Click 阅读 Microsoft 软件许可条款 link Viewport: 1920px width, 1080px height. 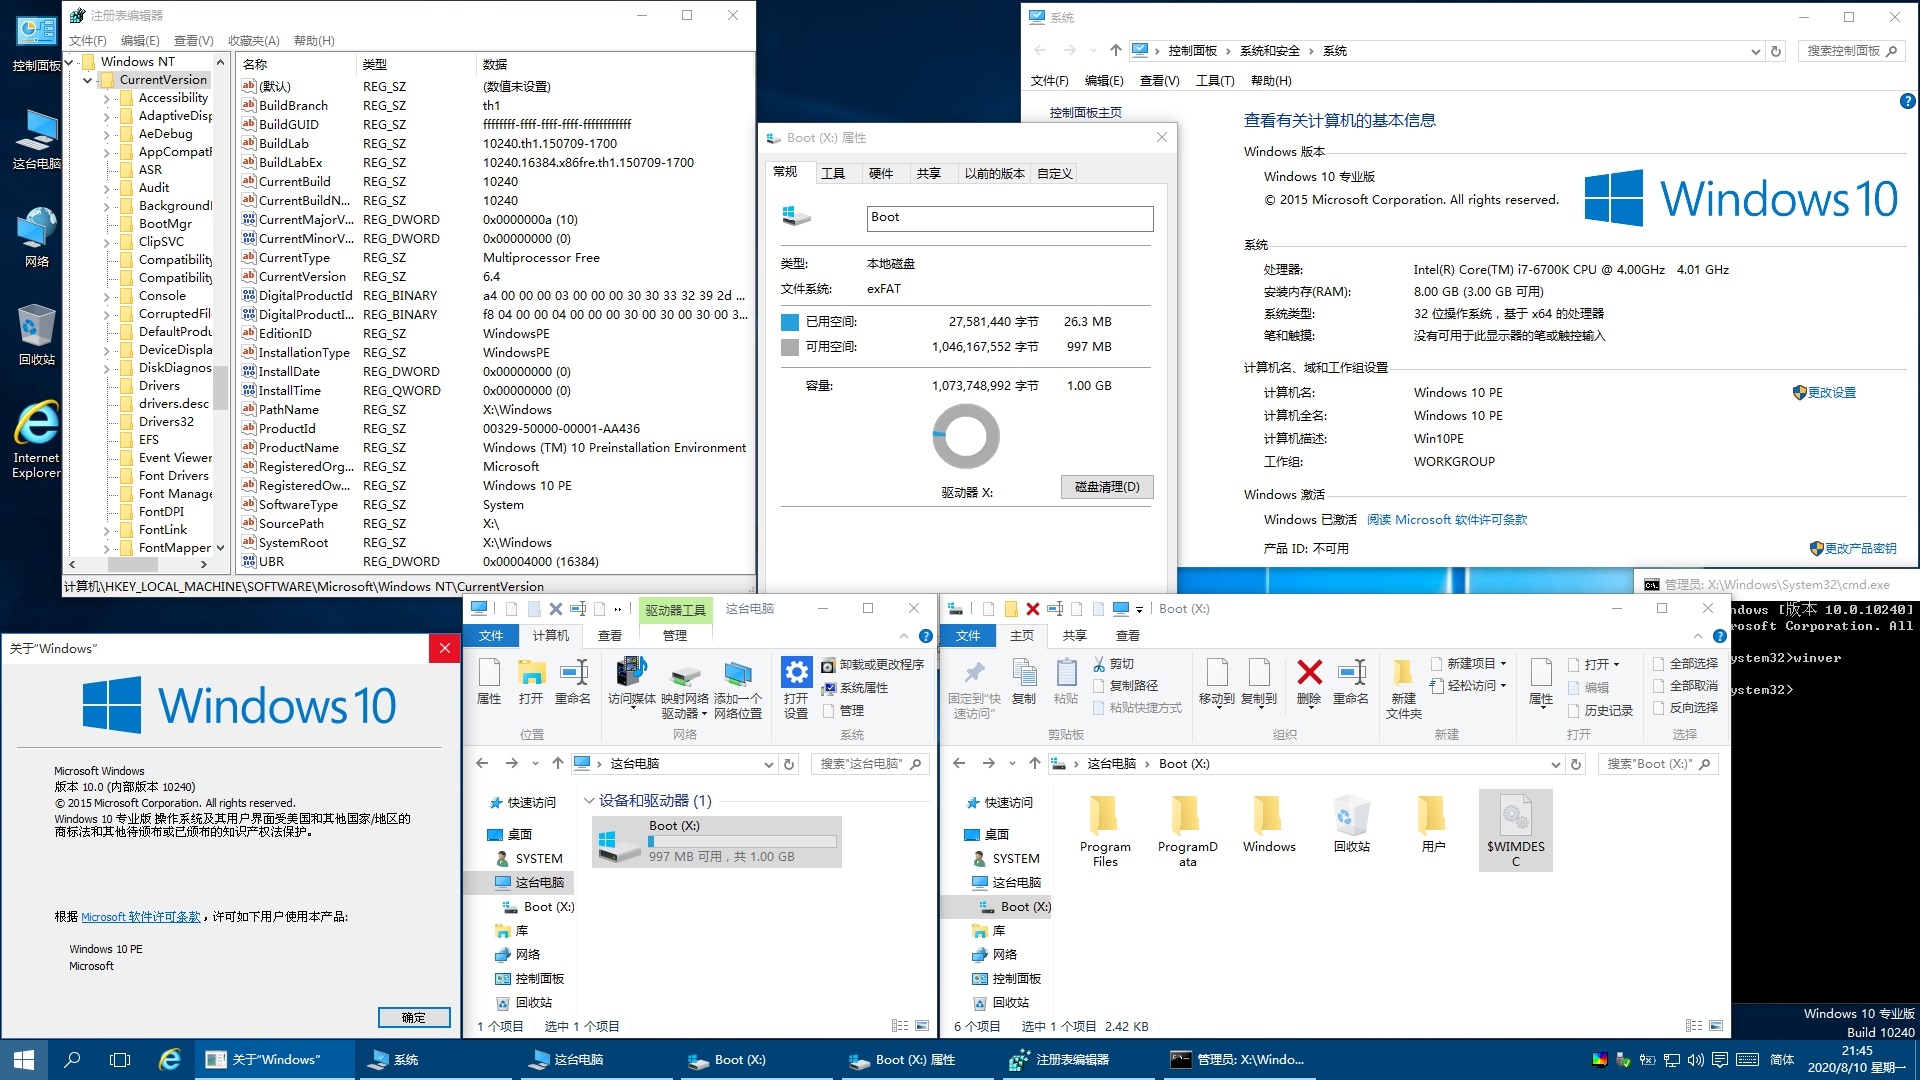(x=1447, y=520)
